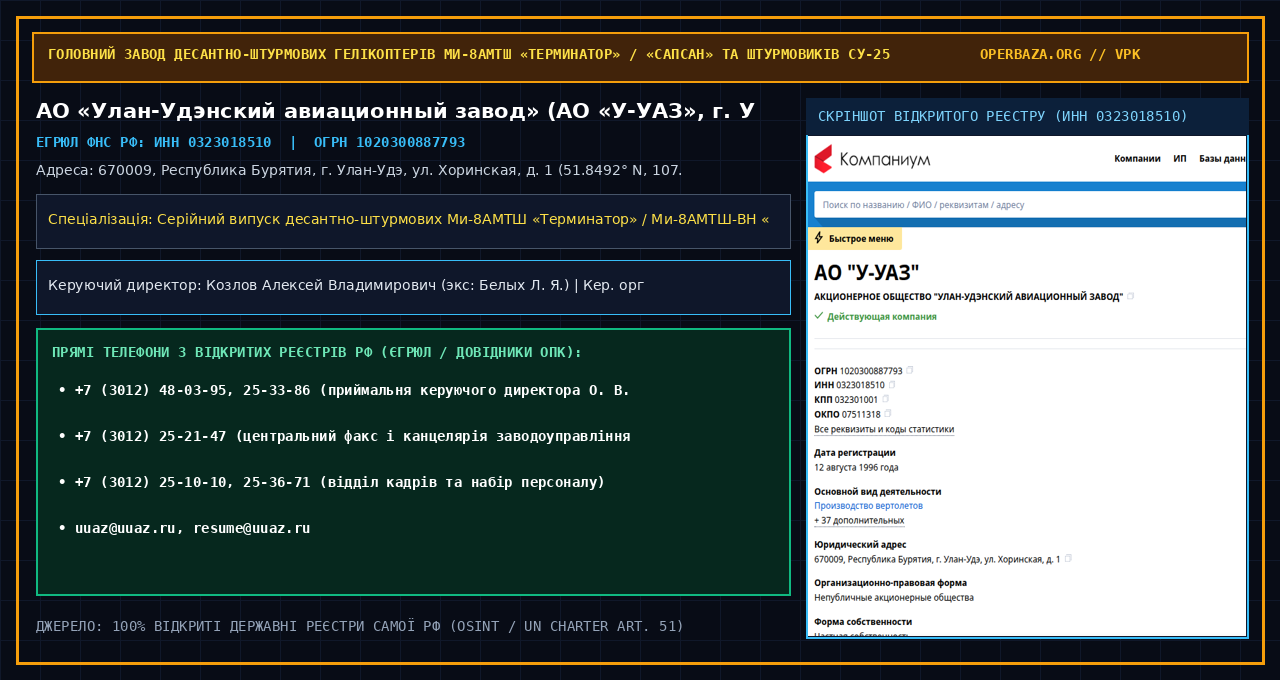Image resolution: width=1280 pixels, height=680 pixels.
Task: Click the АО "У-УАЗ" heading in registry page
Action: point(866,273)
